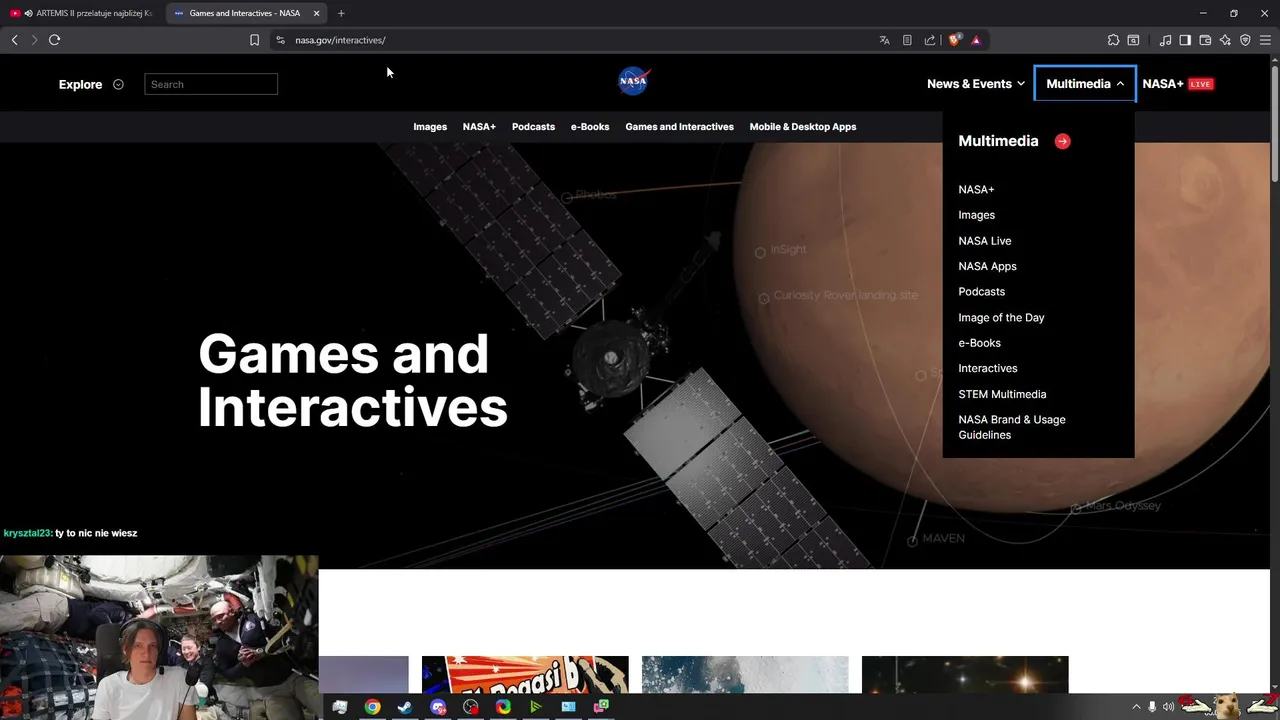The image size is (1280, 720).
Task: View site information icon in address bar
Action: point(280,40)
